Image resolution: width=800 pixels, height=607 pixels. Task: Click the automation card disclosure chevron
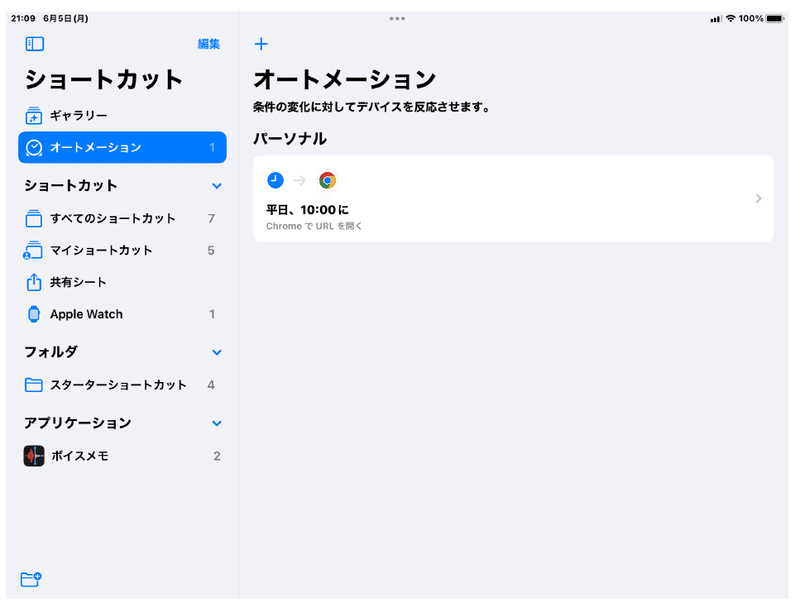[x=759, y=198]
